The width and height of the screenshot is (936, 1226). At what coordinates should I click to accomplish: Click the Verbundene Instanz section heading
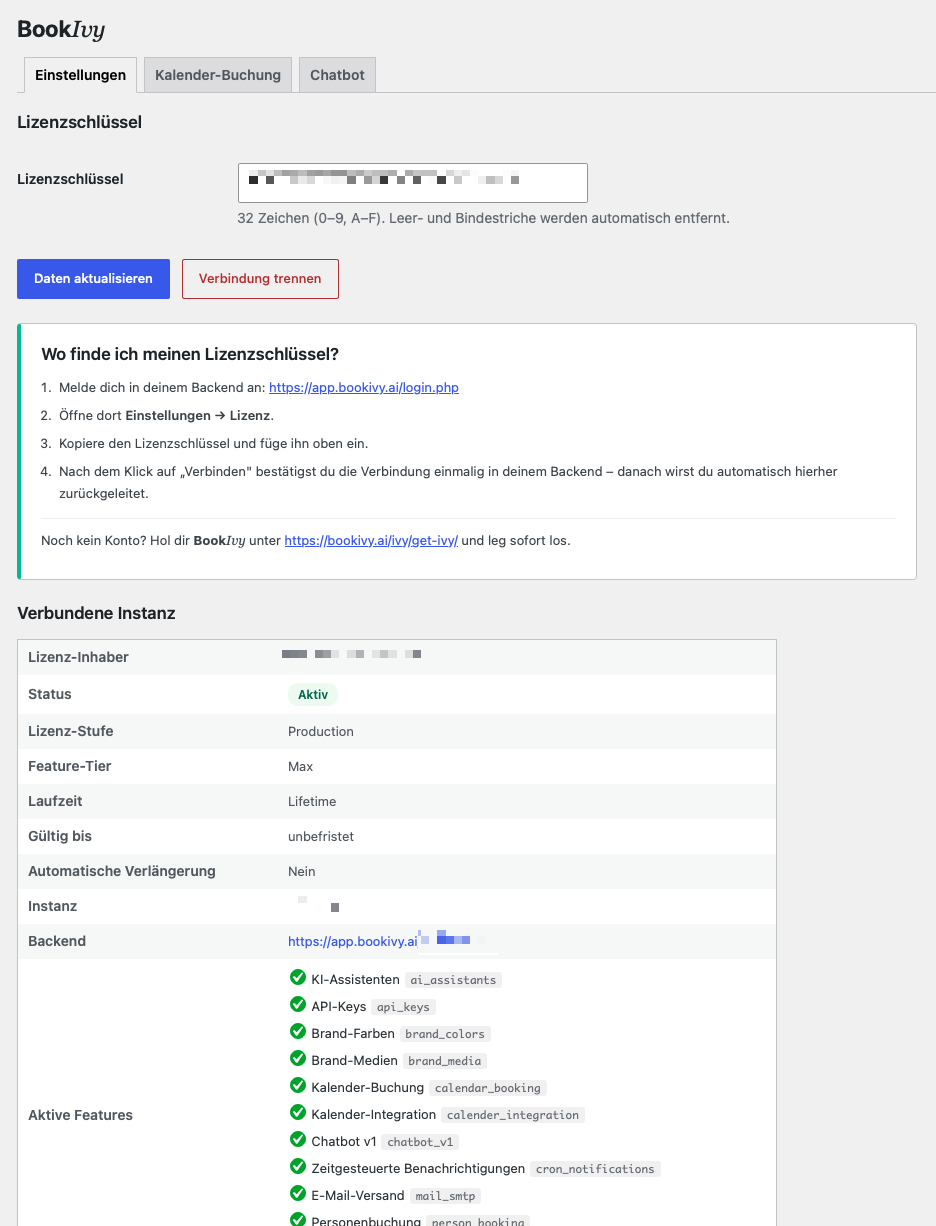[96, 613]
